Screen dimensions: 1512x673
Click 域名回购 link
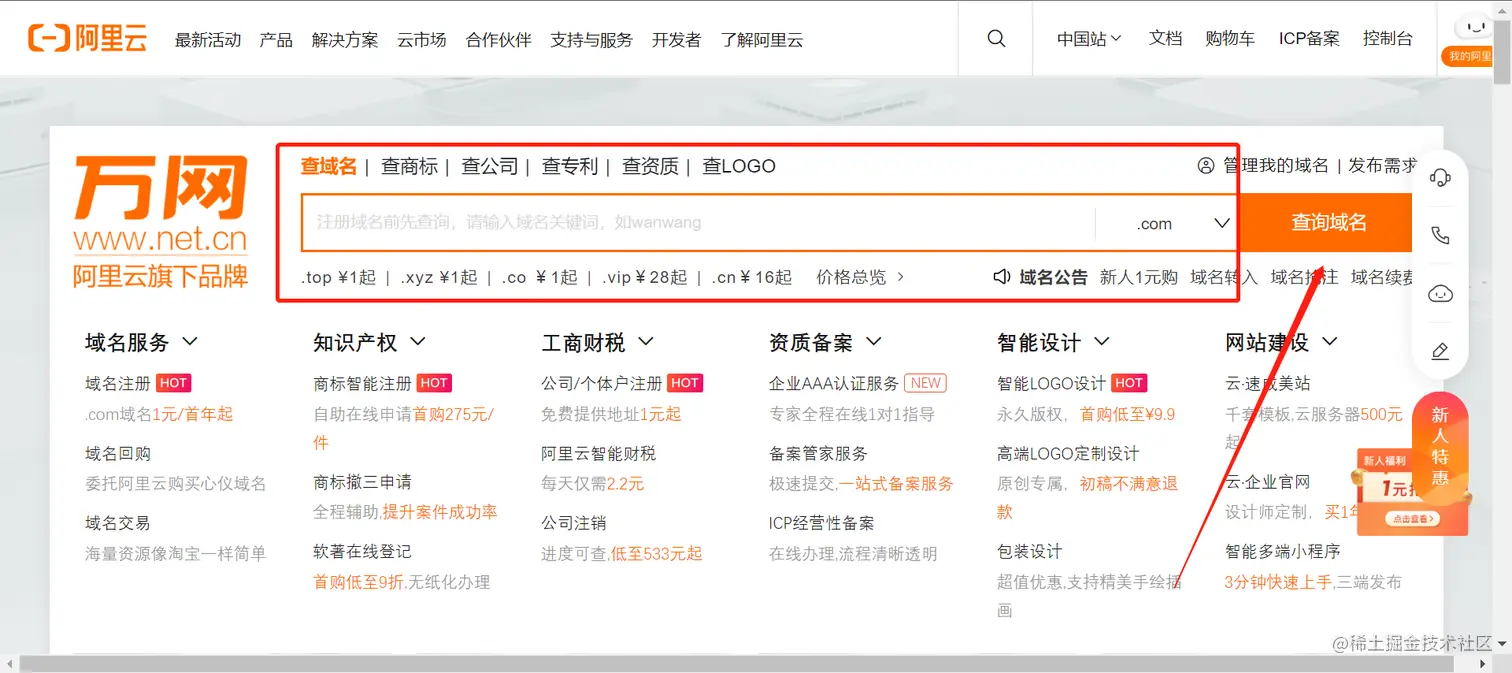point(118,453)
